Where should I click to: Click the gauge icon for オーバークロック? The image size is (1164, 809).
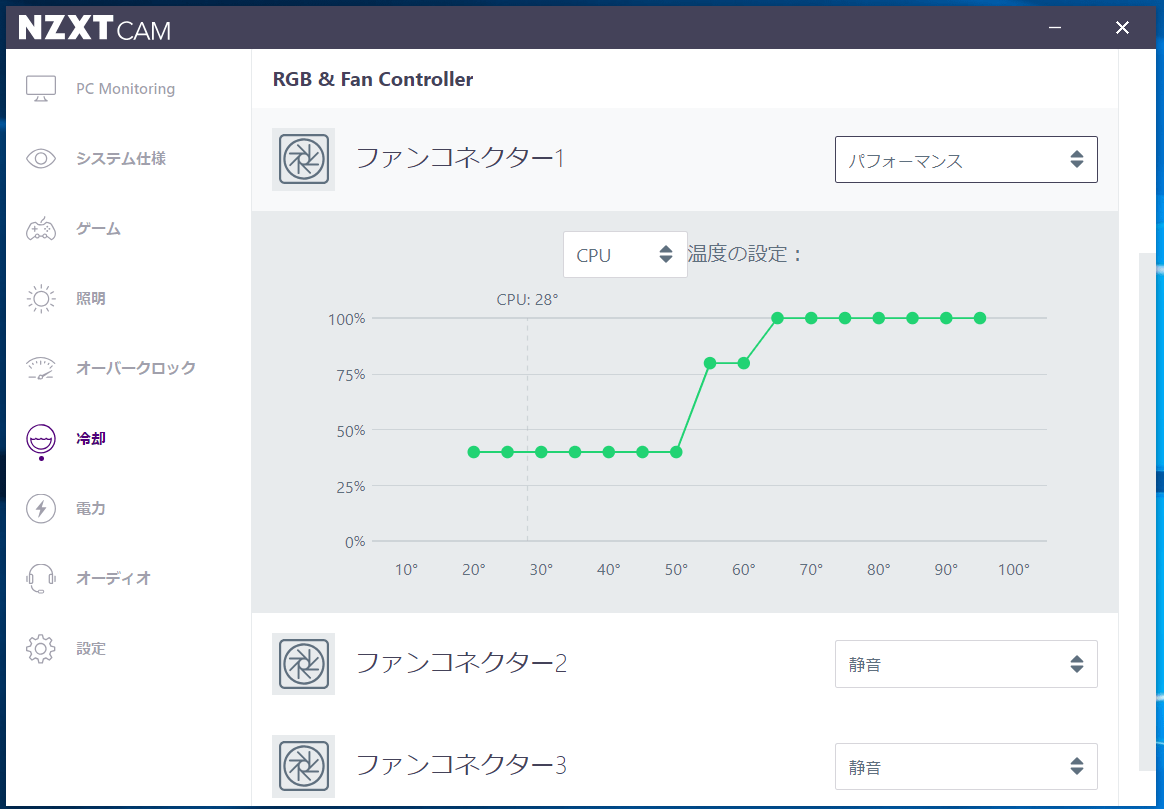41,368
